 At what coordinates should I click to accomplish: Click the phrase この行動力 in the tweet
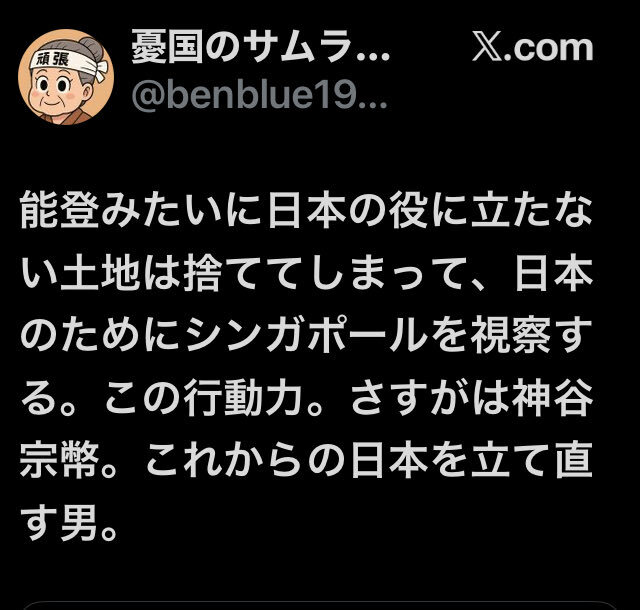coord(202,397)
